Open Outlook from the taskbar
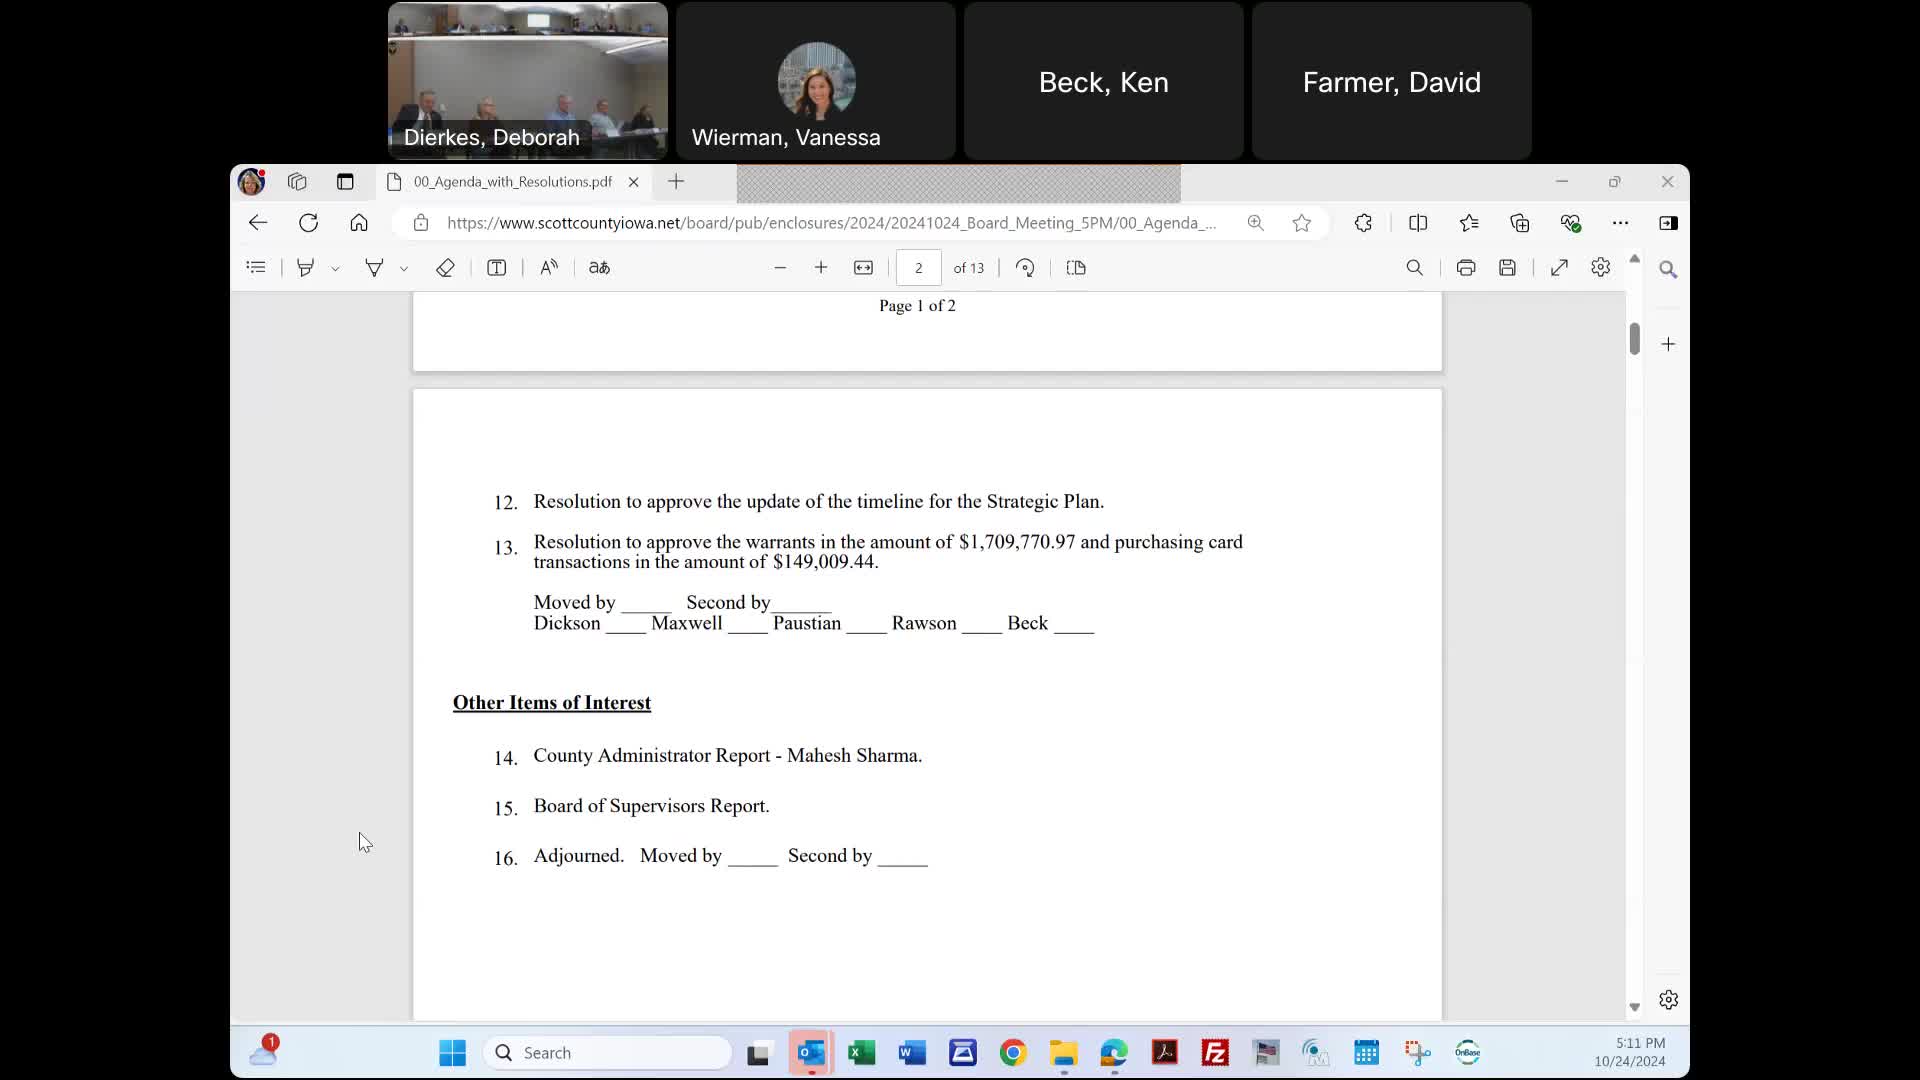Viewport: 1920px width, 1080px height. click(811, 1052)
